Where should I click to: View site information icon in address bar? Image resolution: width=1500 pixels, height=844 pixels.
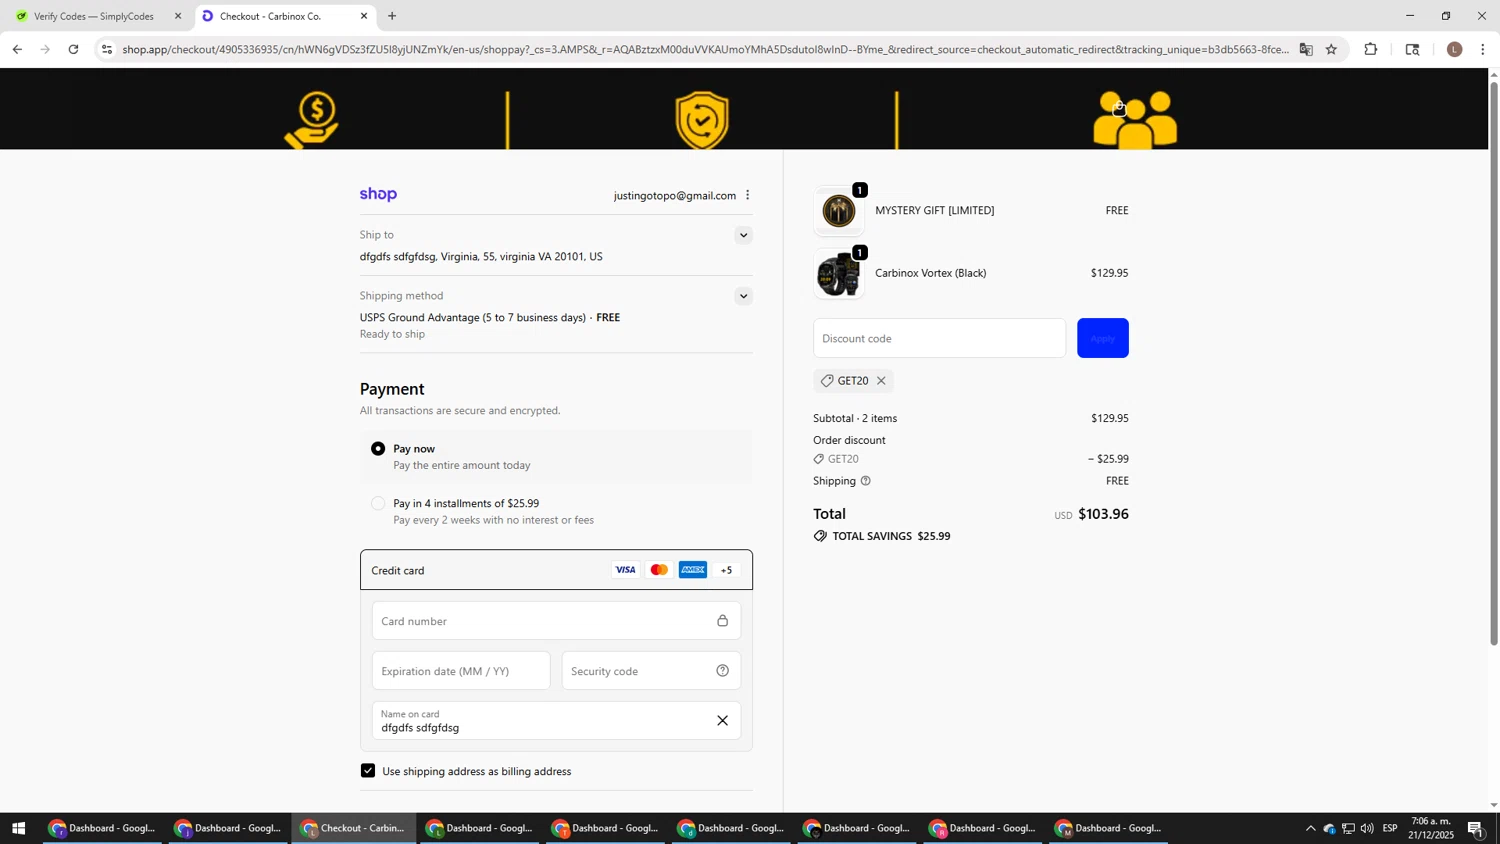pos(107,49)
